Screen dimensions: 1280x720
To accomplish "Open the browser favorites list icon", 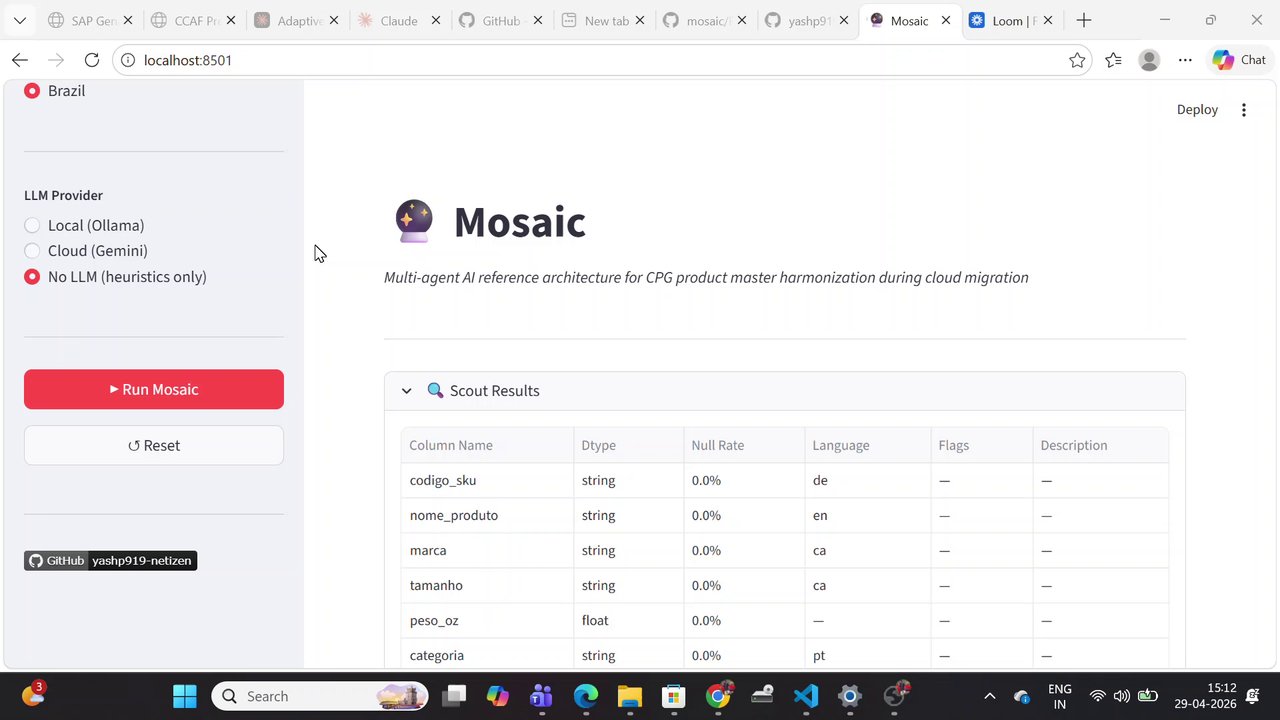I will point(1113,60).
